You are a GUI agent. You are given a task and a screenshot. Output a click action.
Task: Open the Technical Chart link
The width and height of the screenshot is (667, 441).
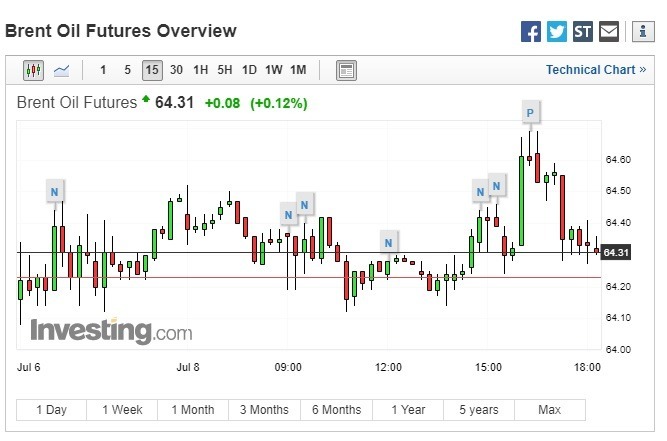click(x=596, y=70)
